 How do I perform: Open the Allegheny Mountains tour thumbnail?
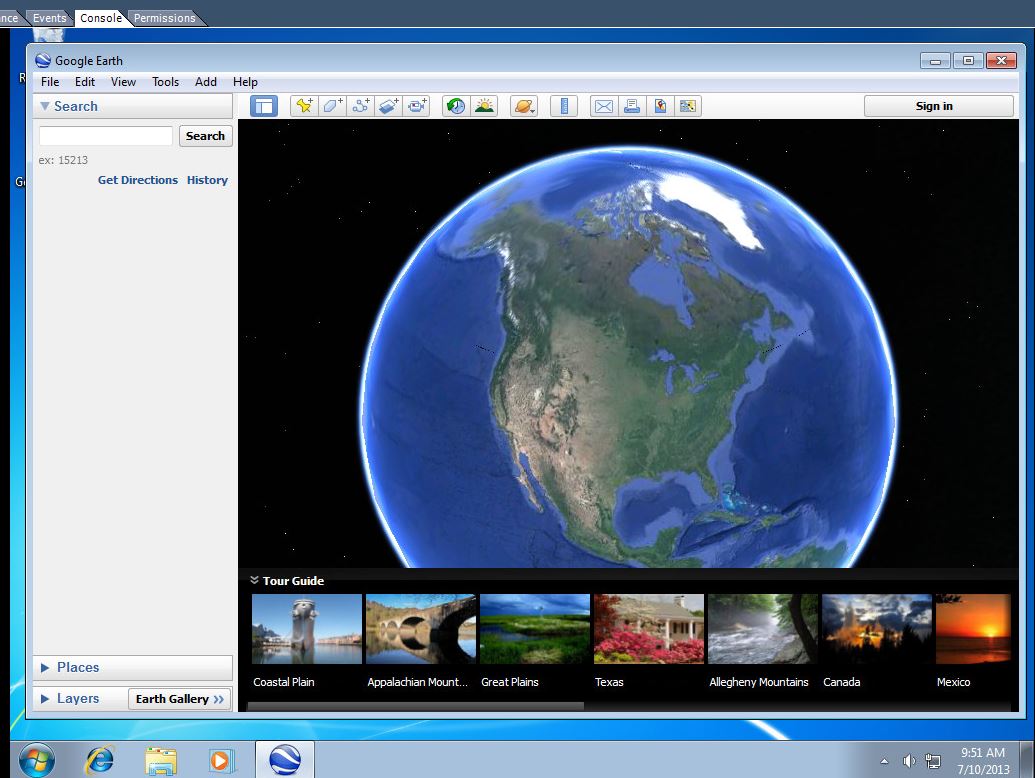[x=762, y=629]
